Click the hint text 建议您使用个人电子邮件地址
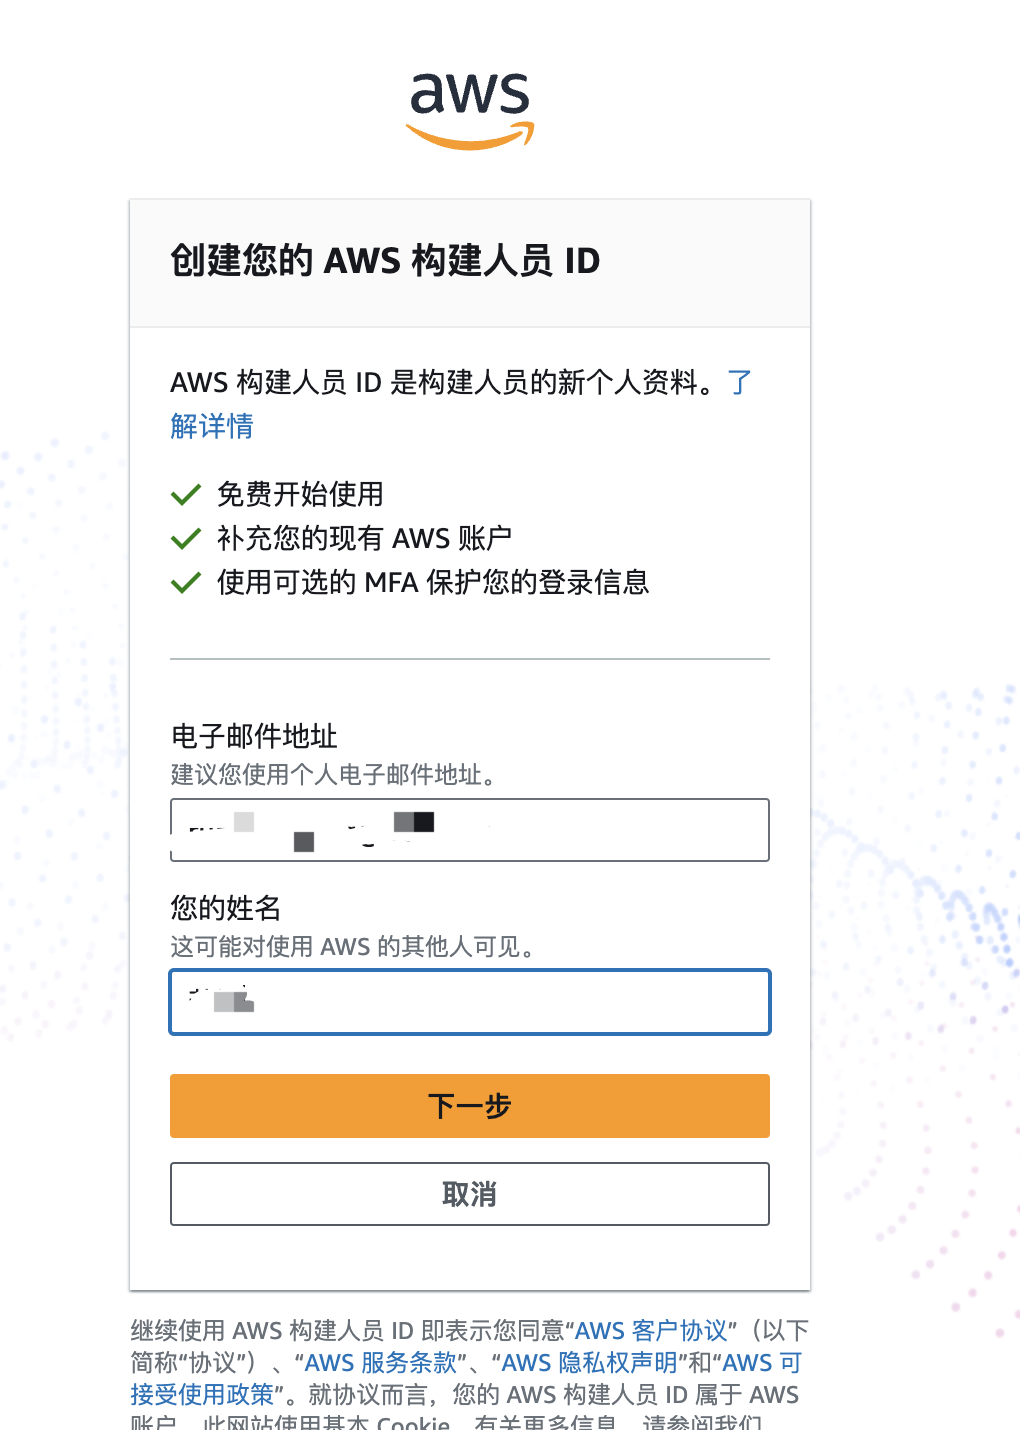Screen dimensions: 1020x1430 pyautogui.click(x=333, y=775)
